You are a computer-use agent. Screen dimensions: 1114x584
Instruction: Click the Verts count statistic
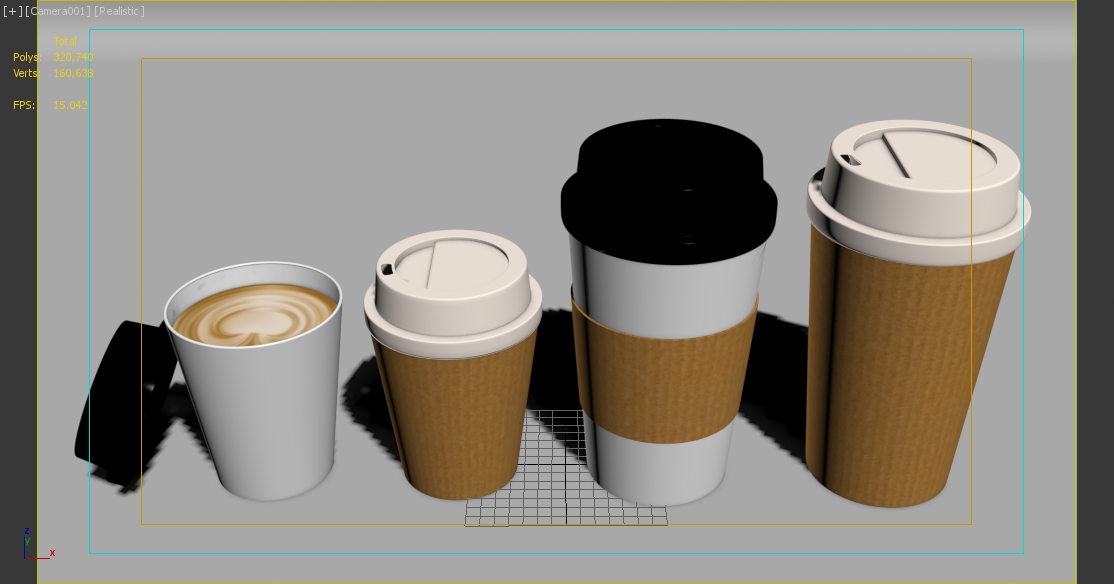(72, 73)
